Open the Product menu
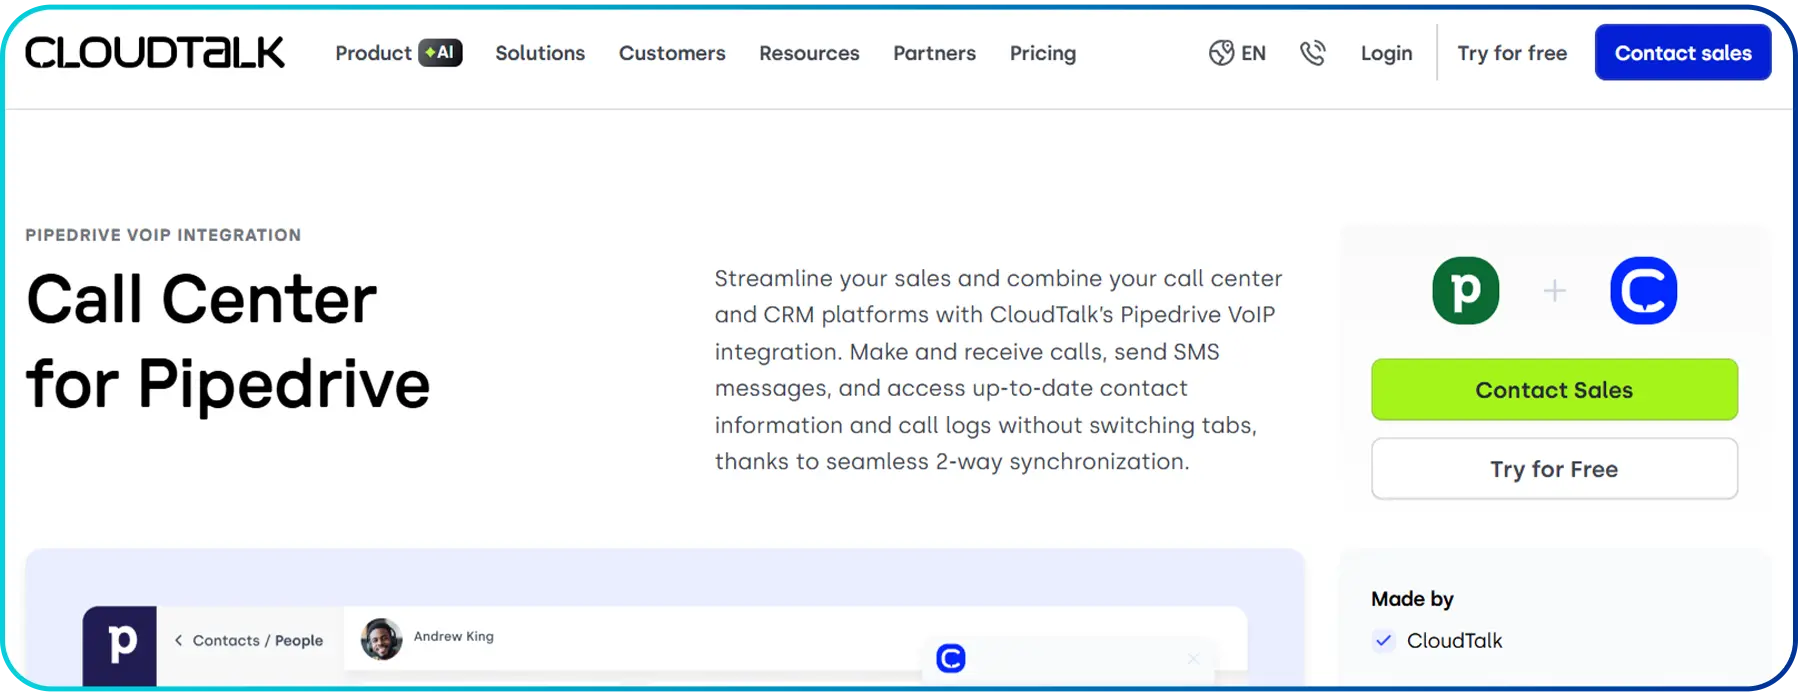This screenshot has height=692, width=1798. click(373, 53)
